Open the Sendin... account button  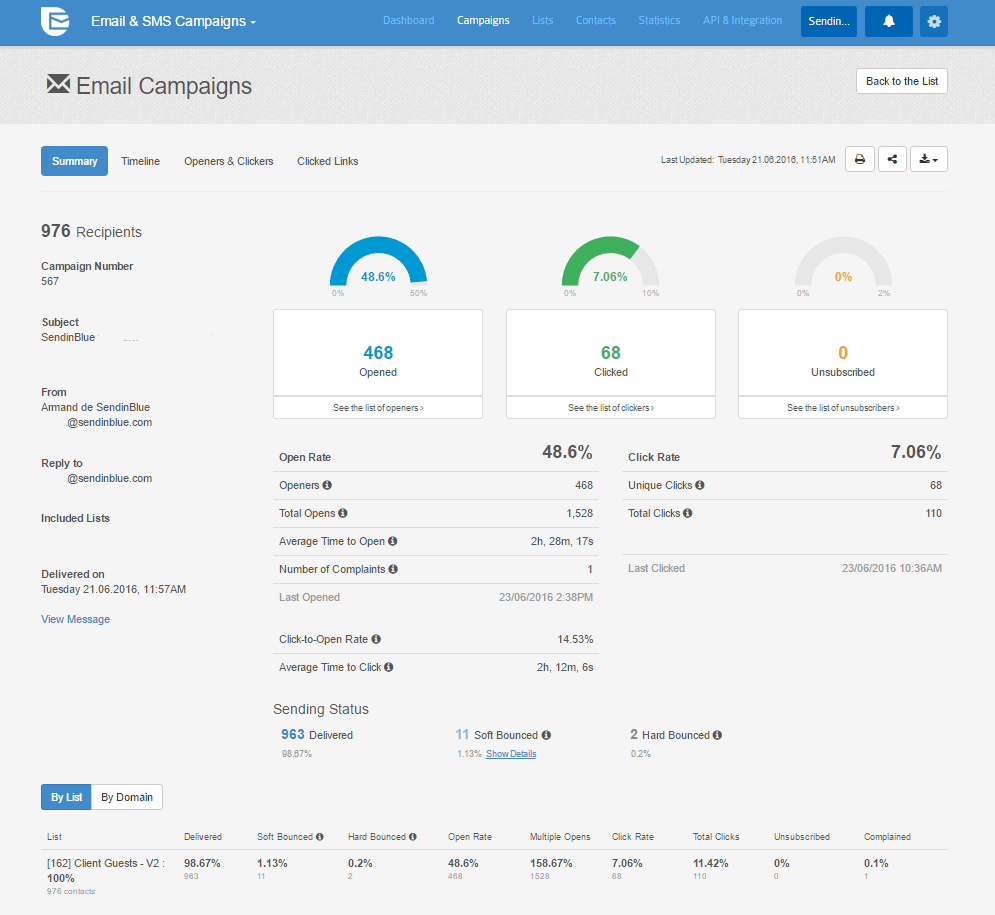829,21
